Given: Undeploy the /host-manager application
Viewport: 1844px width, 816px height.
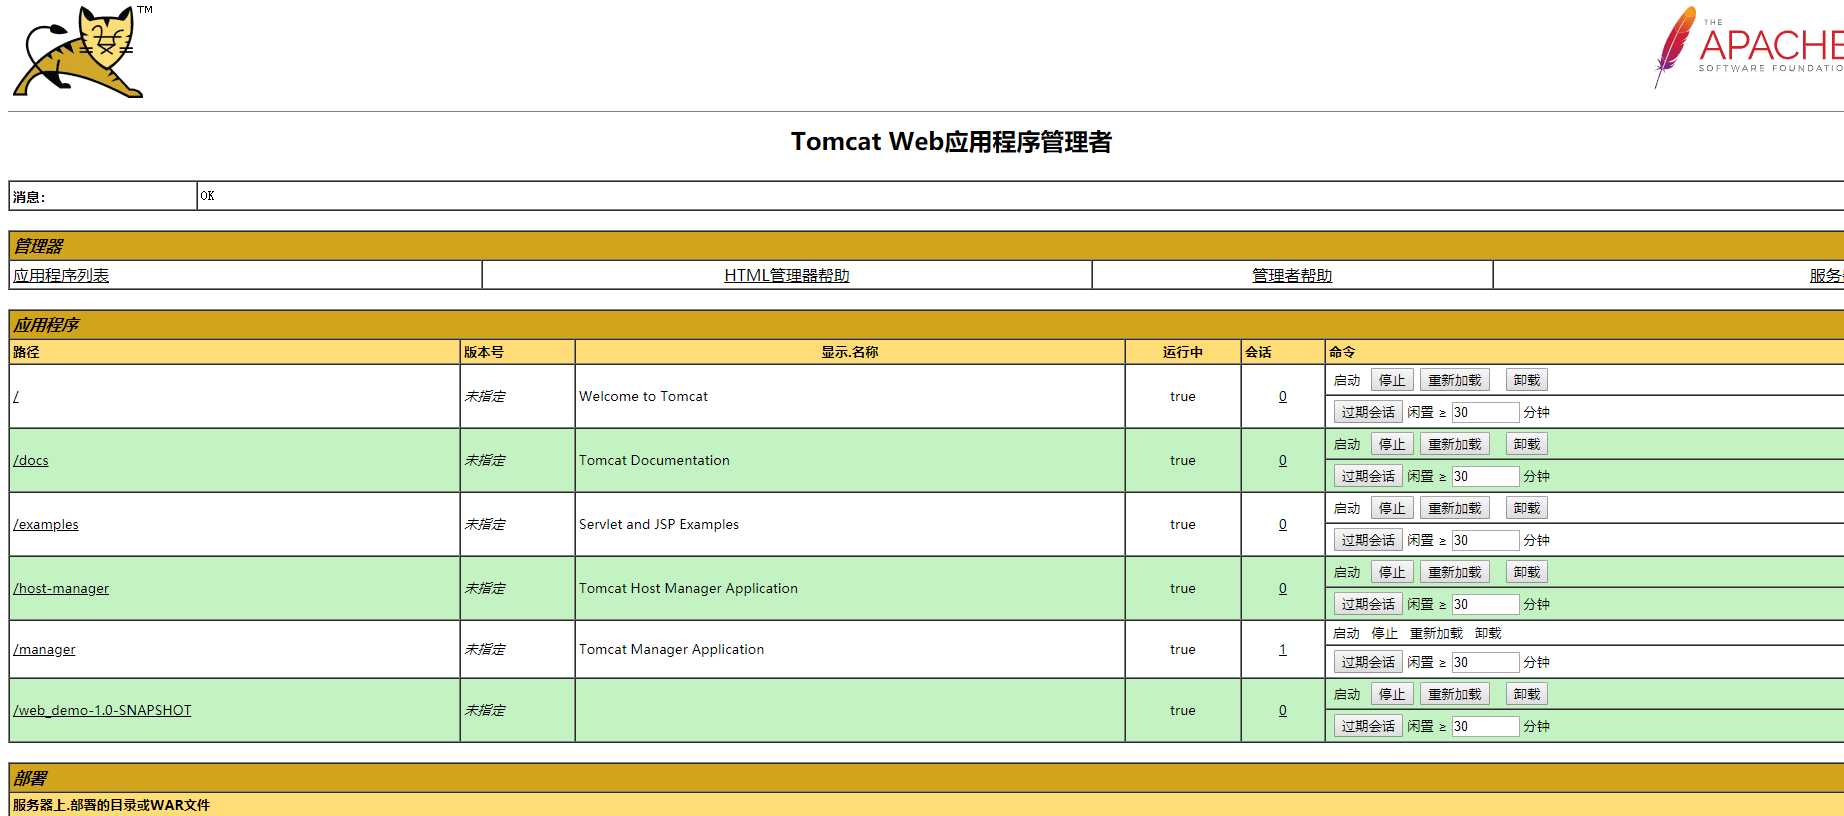Looking at the screenshot, I should [1527, 572].
